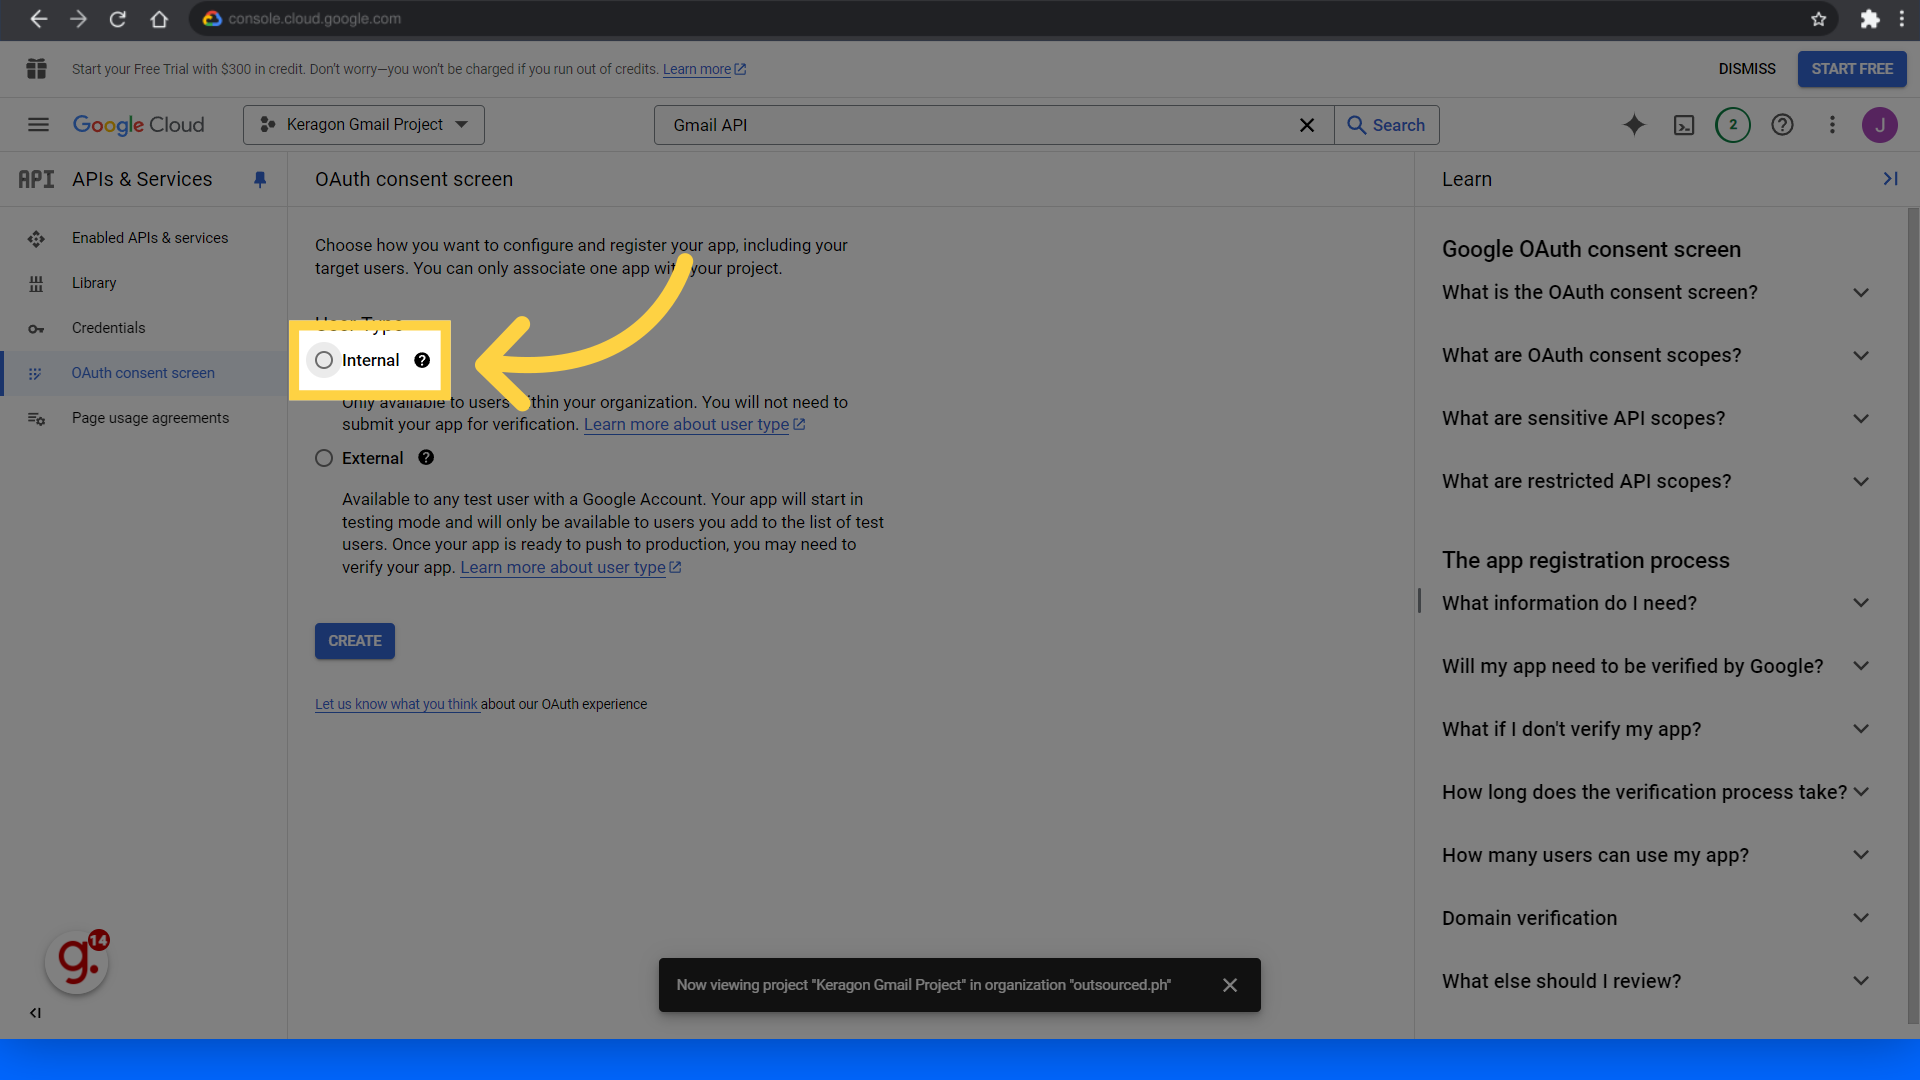Open Library in the sidebar
The width and height of the screenshot is (1920, 1080).
(144, 283)
